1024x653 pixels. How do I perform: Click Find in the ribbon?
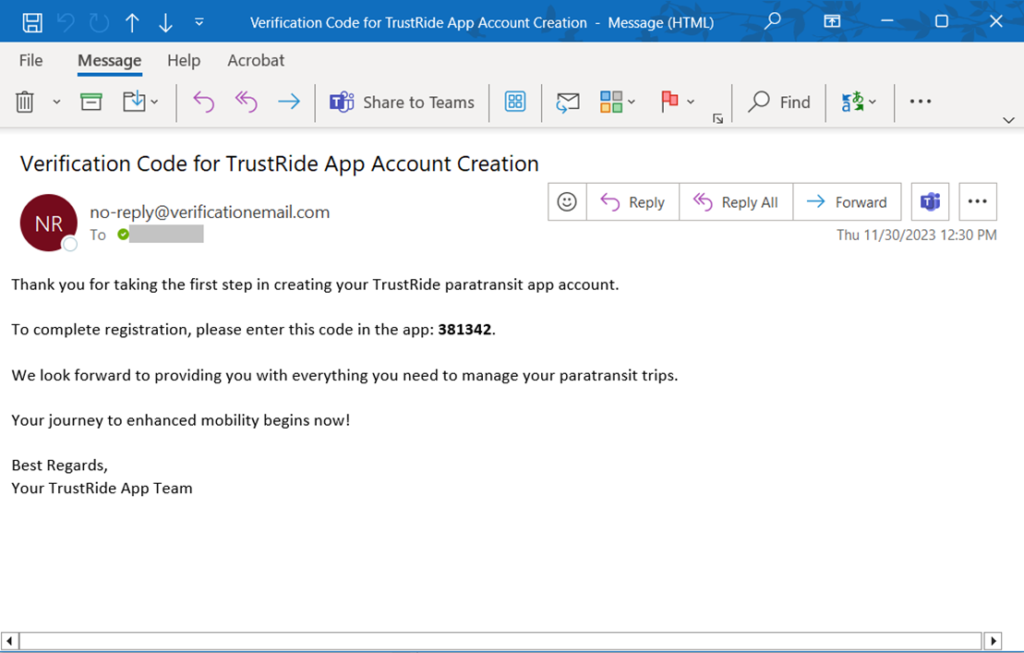click(x=780, y=102)
